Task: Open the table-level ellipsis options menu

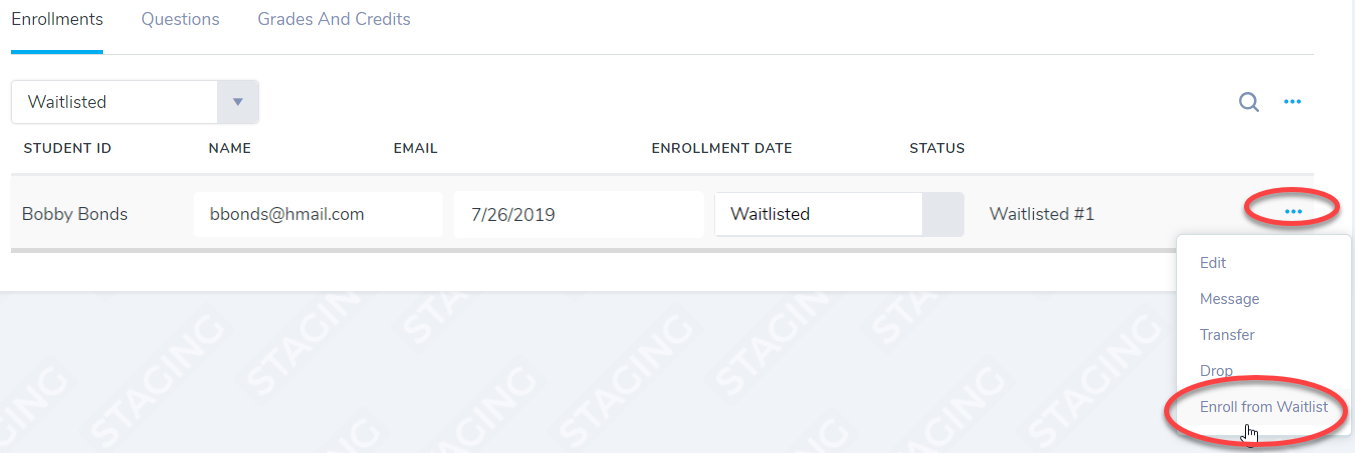Action: click(1292, 101)
